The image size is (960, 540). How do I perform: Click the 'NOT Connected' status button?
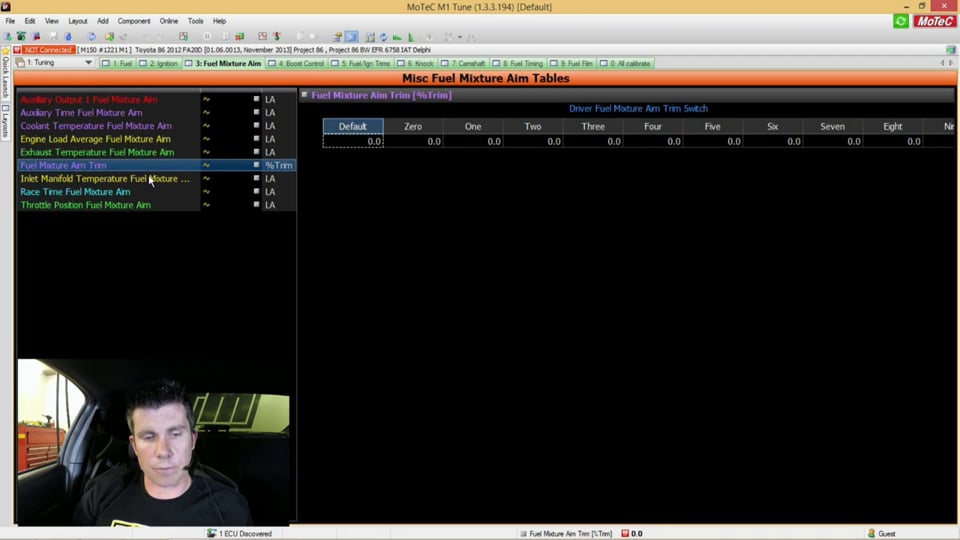pos(48,50)
